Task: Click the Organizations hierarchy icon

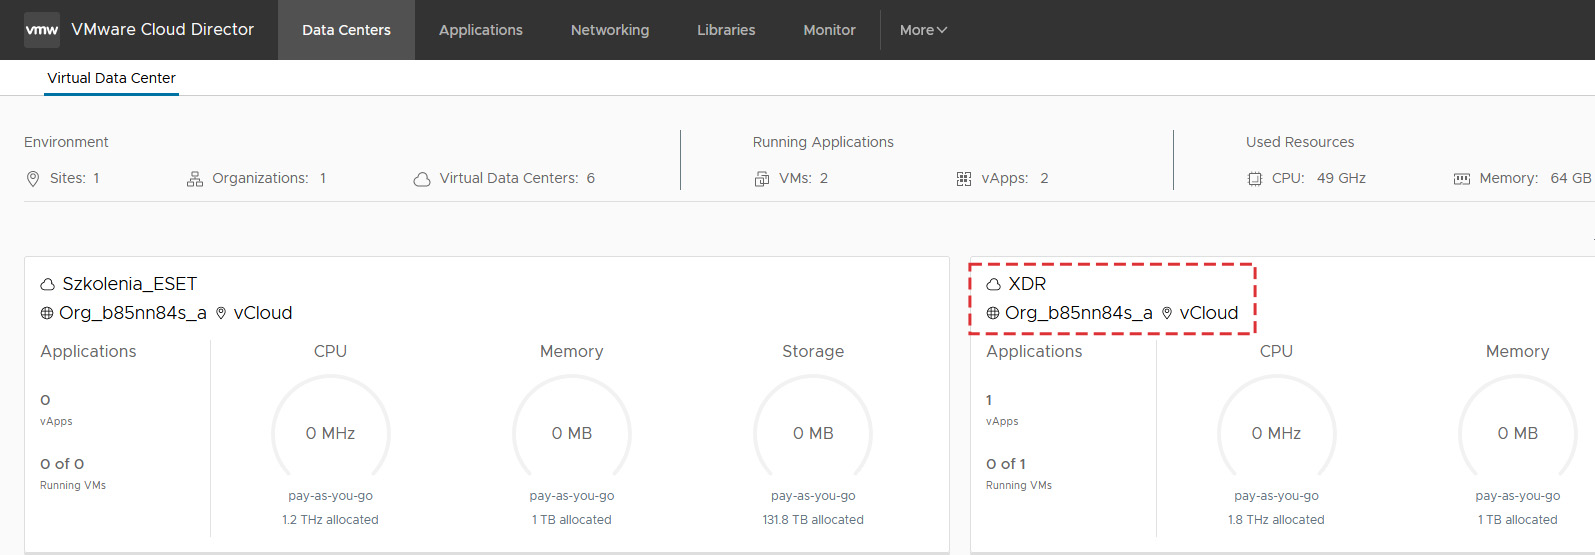Action: click(x=195, y=179)
